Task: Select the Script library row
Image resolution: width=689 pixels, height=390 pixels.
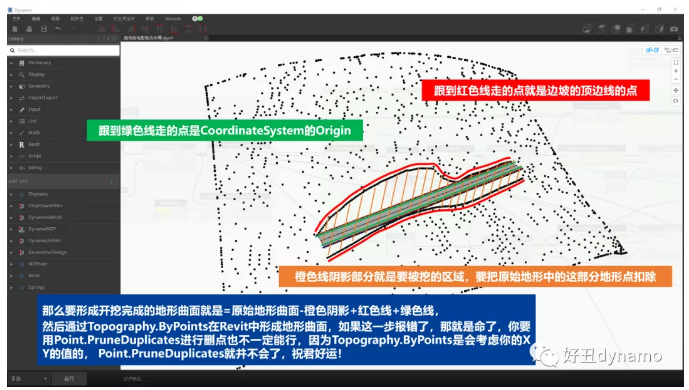Action: pos(63,156)
